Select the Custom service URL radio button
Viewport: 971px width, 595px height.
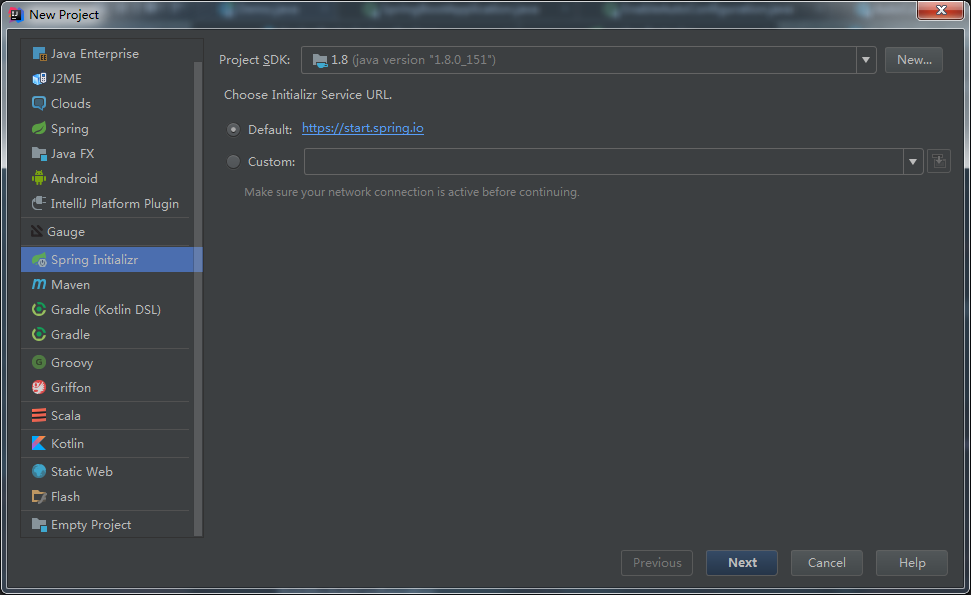233,162
